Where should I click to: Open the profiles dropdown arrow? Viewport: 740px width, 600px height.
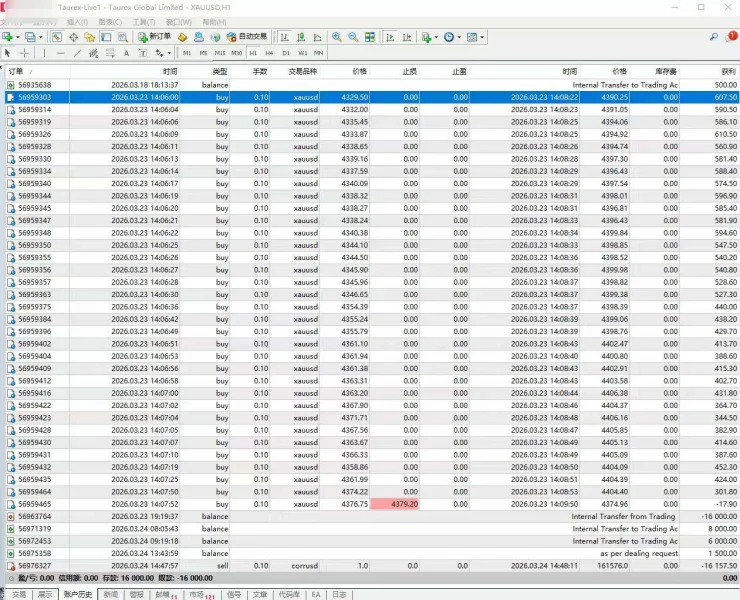tap(40, 37)
